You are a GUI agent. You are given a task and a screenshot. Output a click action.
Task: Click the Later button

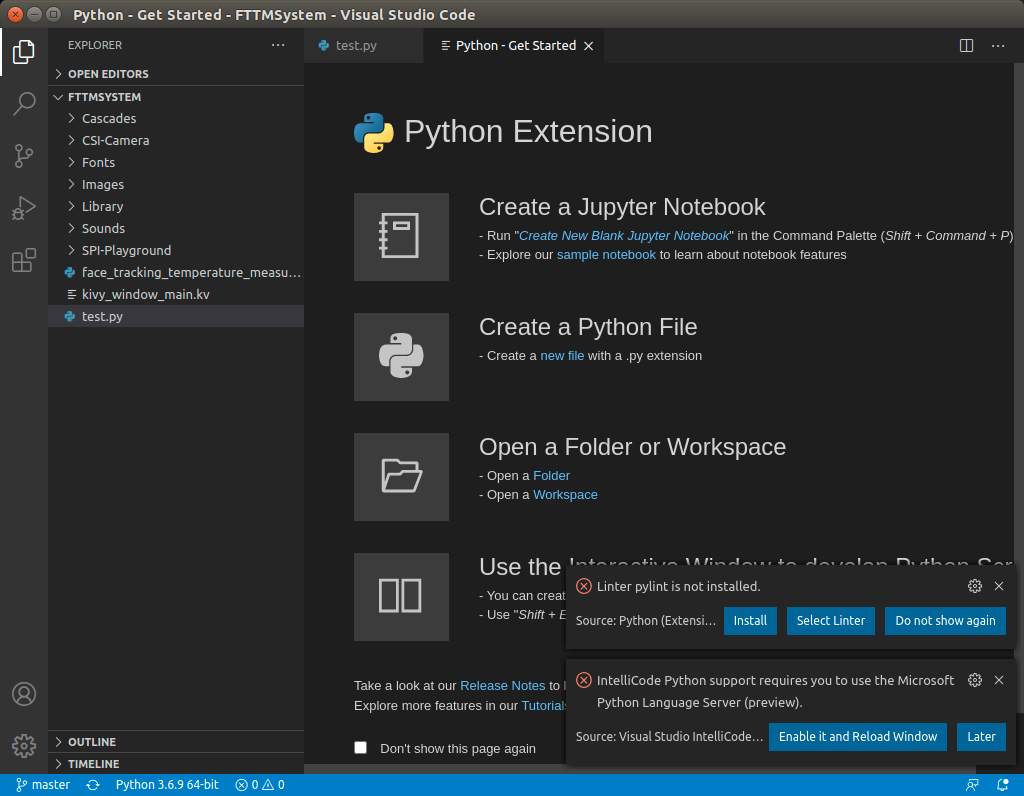[x=981, y=737]
